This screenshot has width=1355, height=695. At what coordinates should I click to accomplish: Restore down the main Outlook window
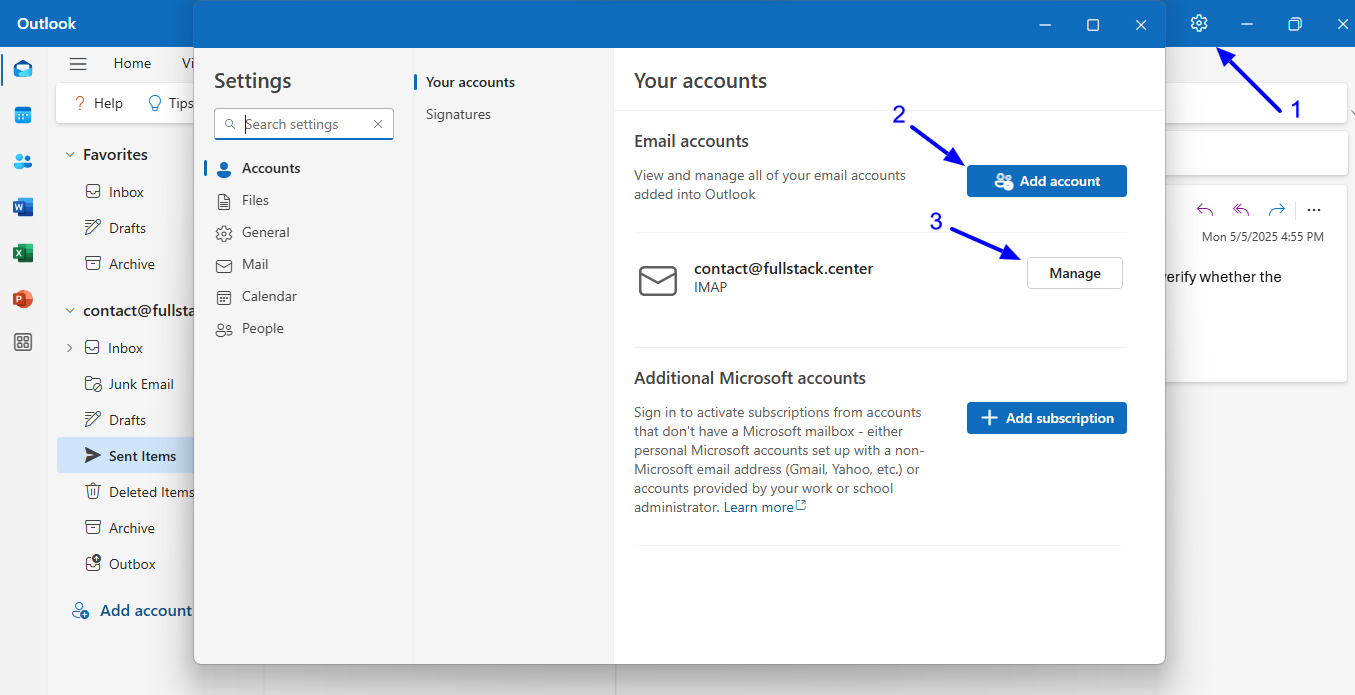[x=1295, y=24]
